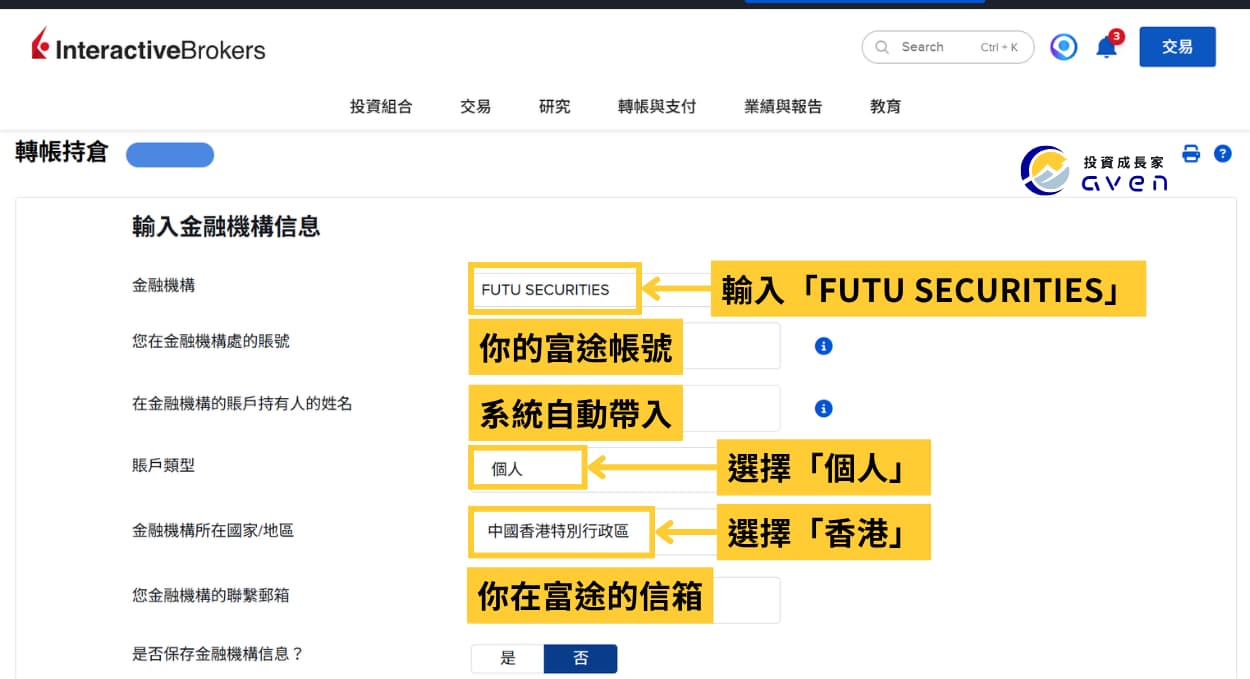Click the 轉帳持倉 page title
The height and width of the screenshot is (679, 1250).
(61, 153)
